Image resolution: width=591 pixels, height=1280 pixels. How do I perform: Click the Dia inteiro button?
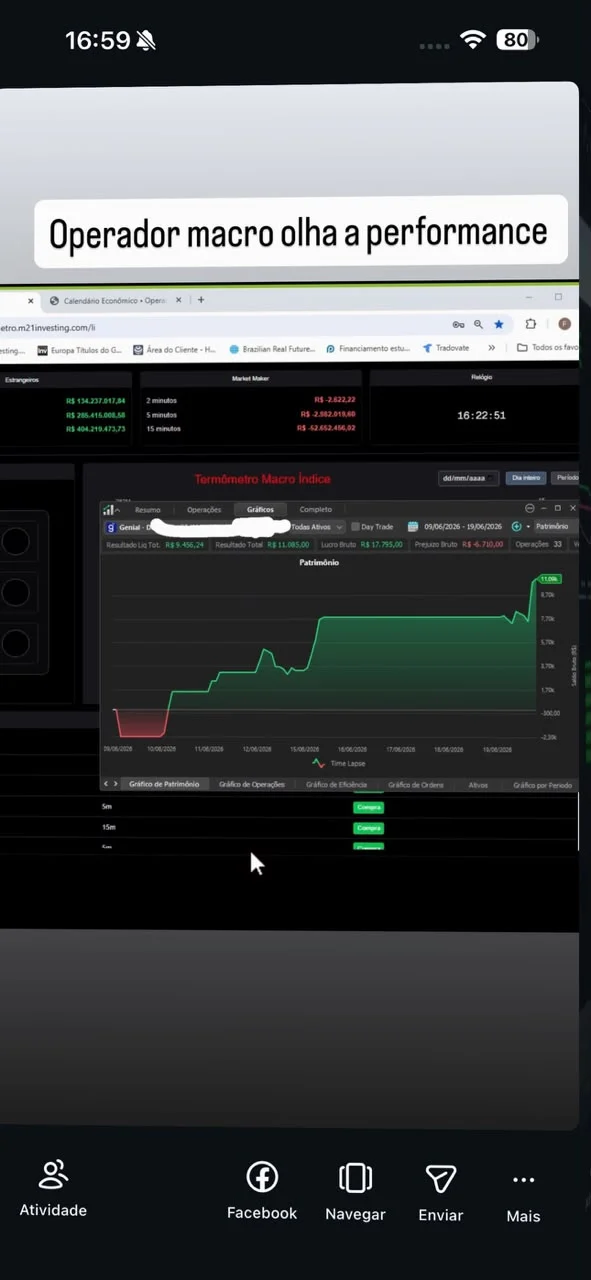point(525,478)
